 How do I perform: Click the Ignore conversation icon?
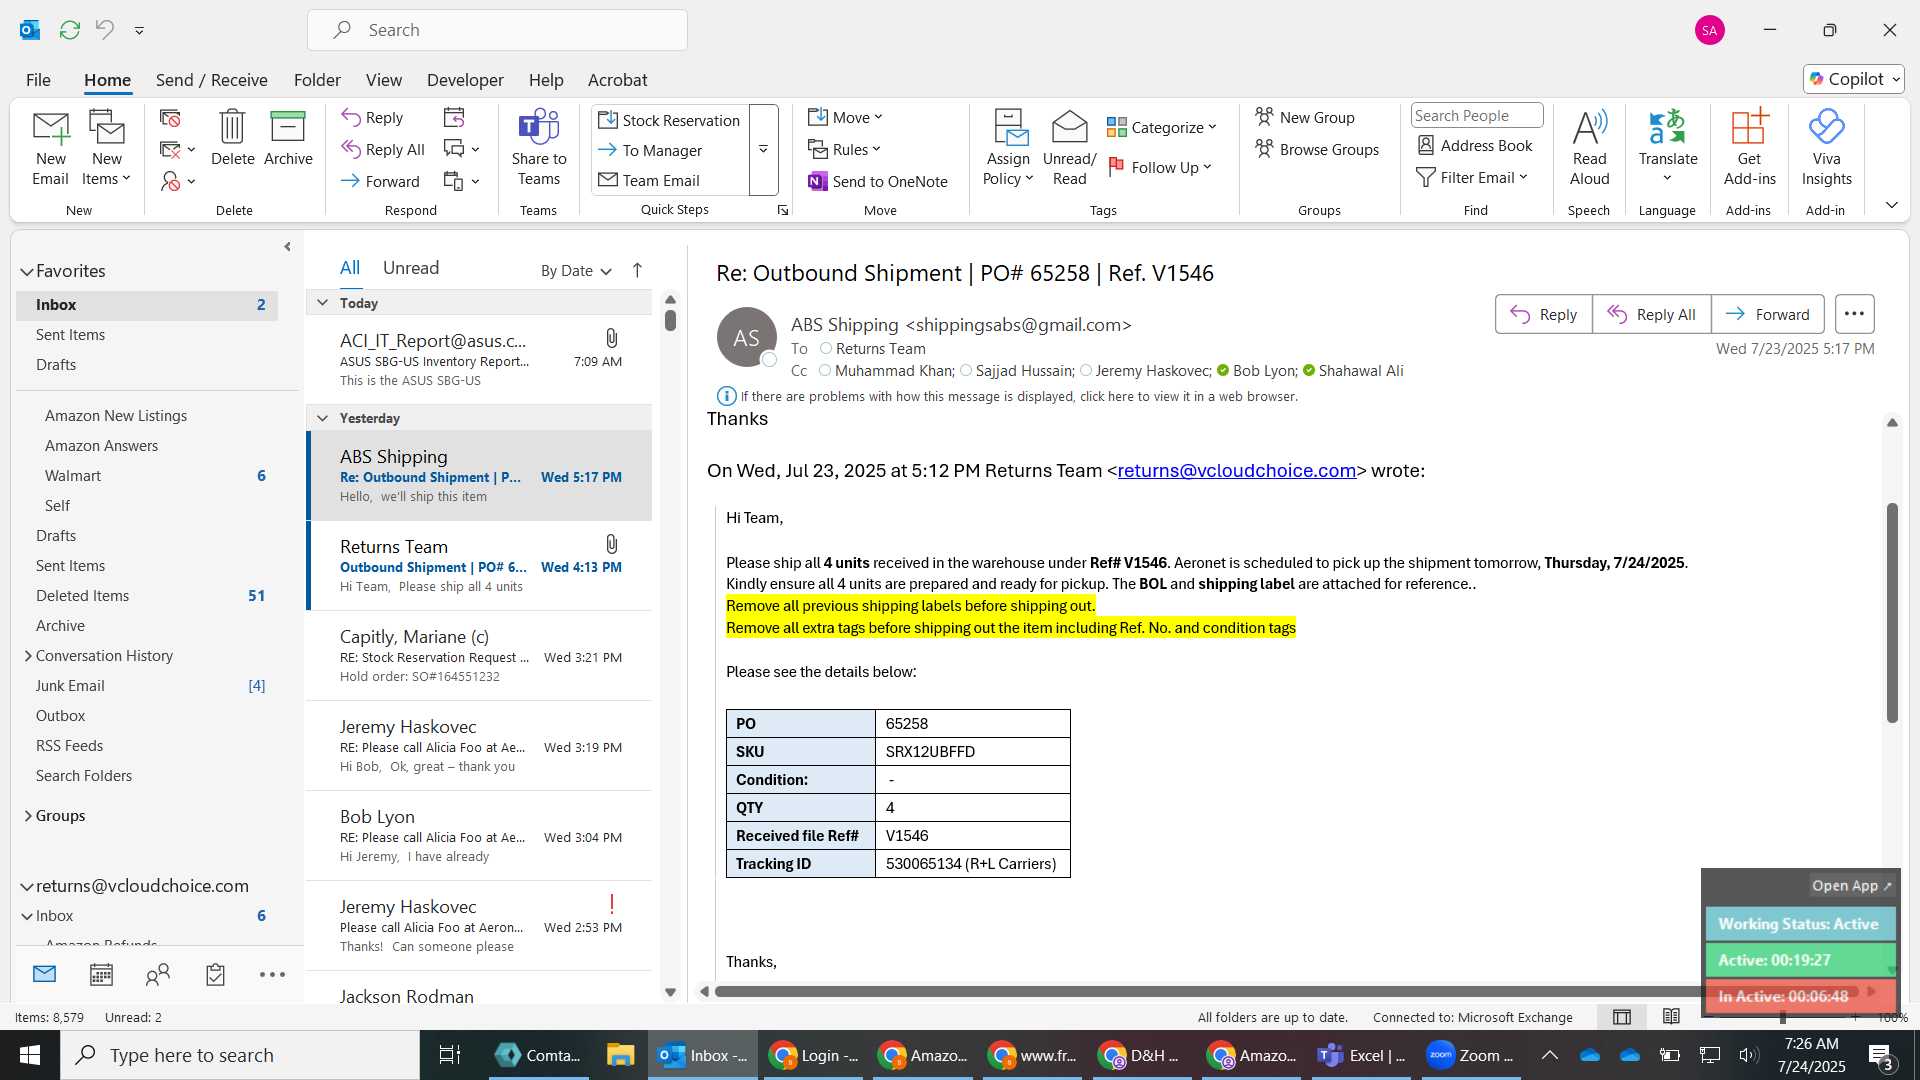click(x=170, y=118)
